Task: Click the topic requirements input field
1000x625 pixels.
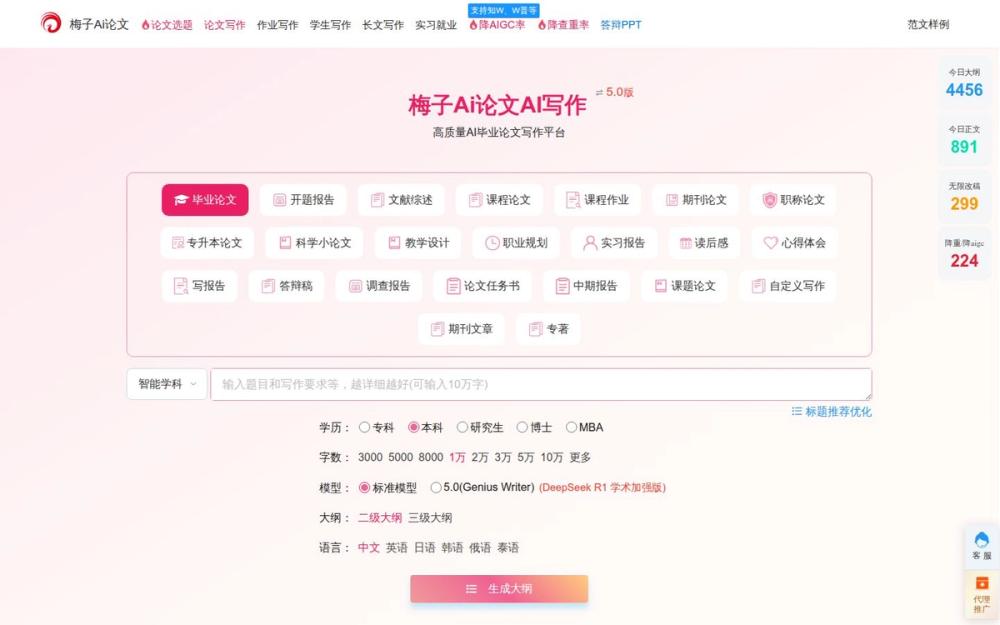Action: [x=540, y=383]
